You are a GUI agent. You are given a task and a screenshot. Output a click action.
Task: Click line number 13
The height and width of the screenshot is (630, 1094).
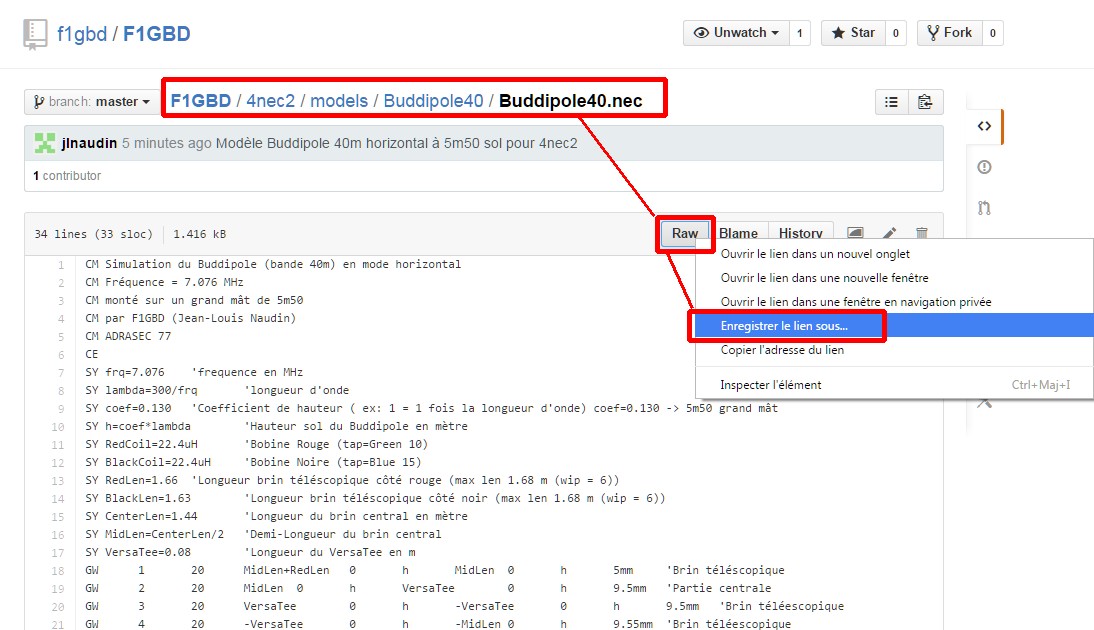pyautogui.click(x=57, y=481)
